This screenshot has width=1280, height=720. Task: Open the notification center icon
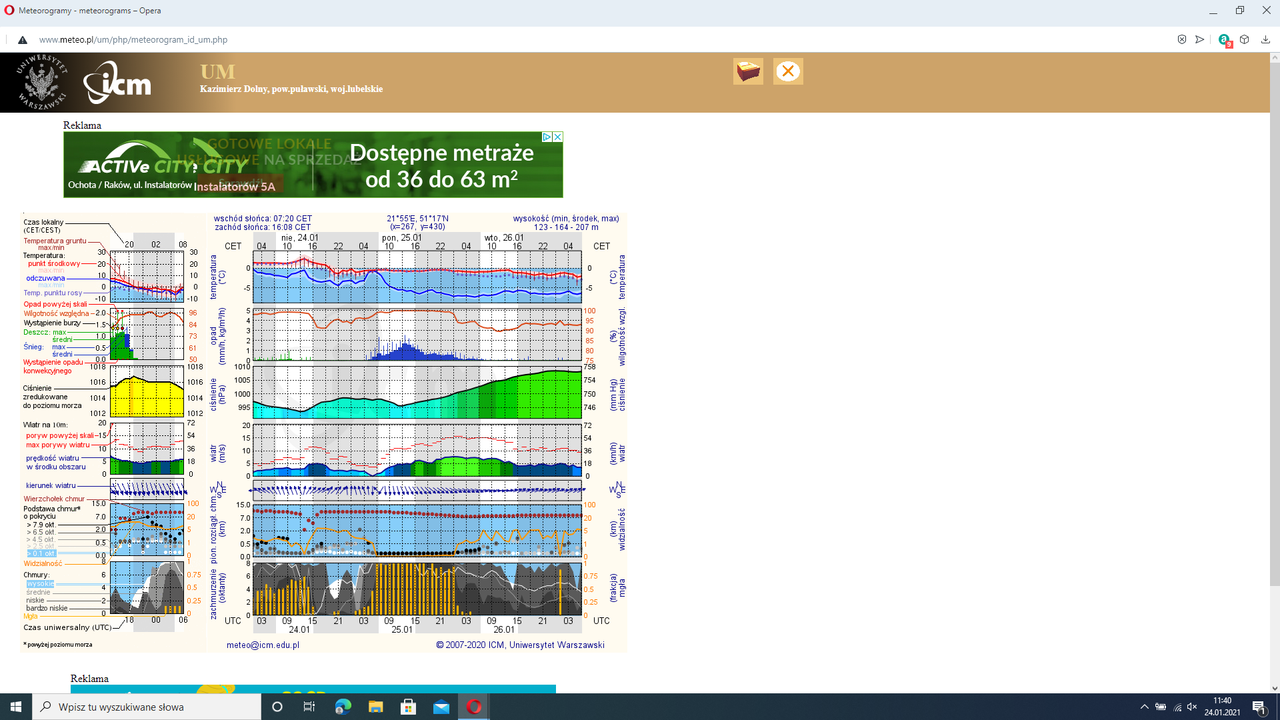pos(1258,707)
